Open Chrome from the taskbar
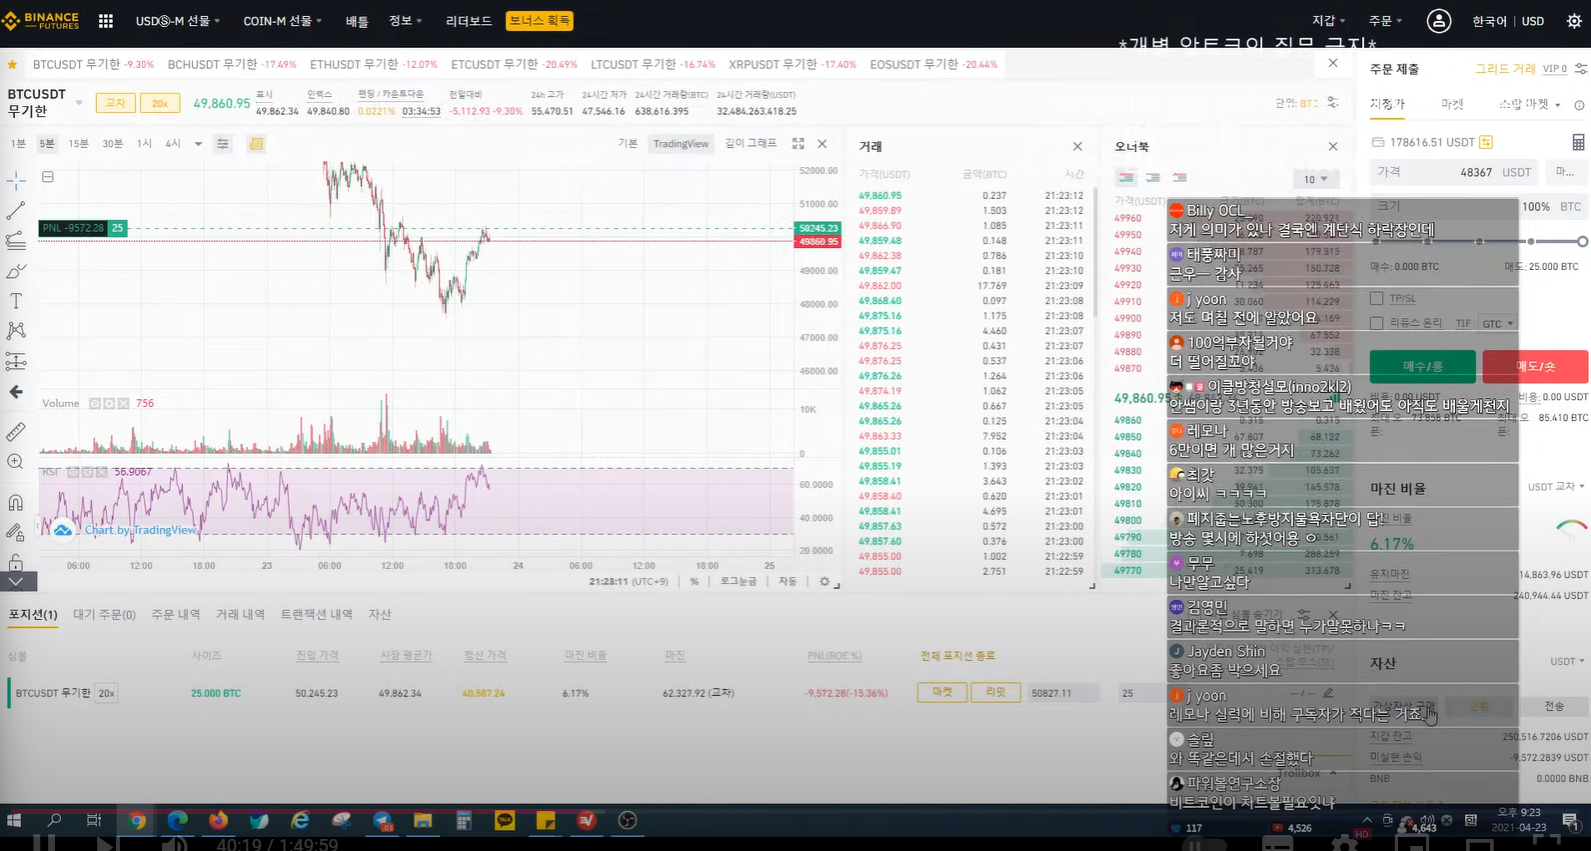Image resolution: width=1591 pixels, height=851 pixels. (137, 821)
